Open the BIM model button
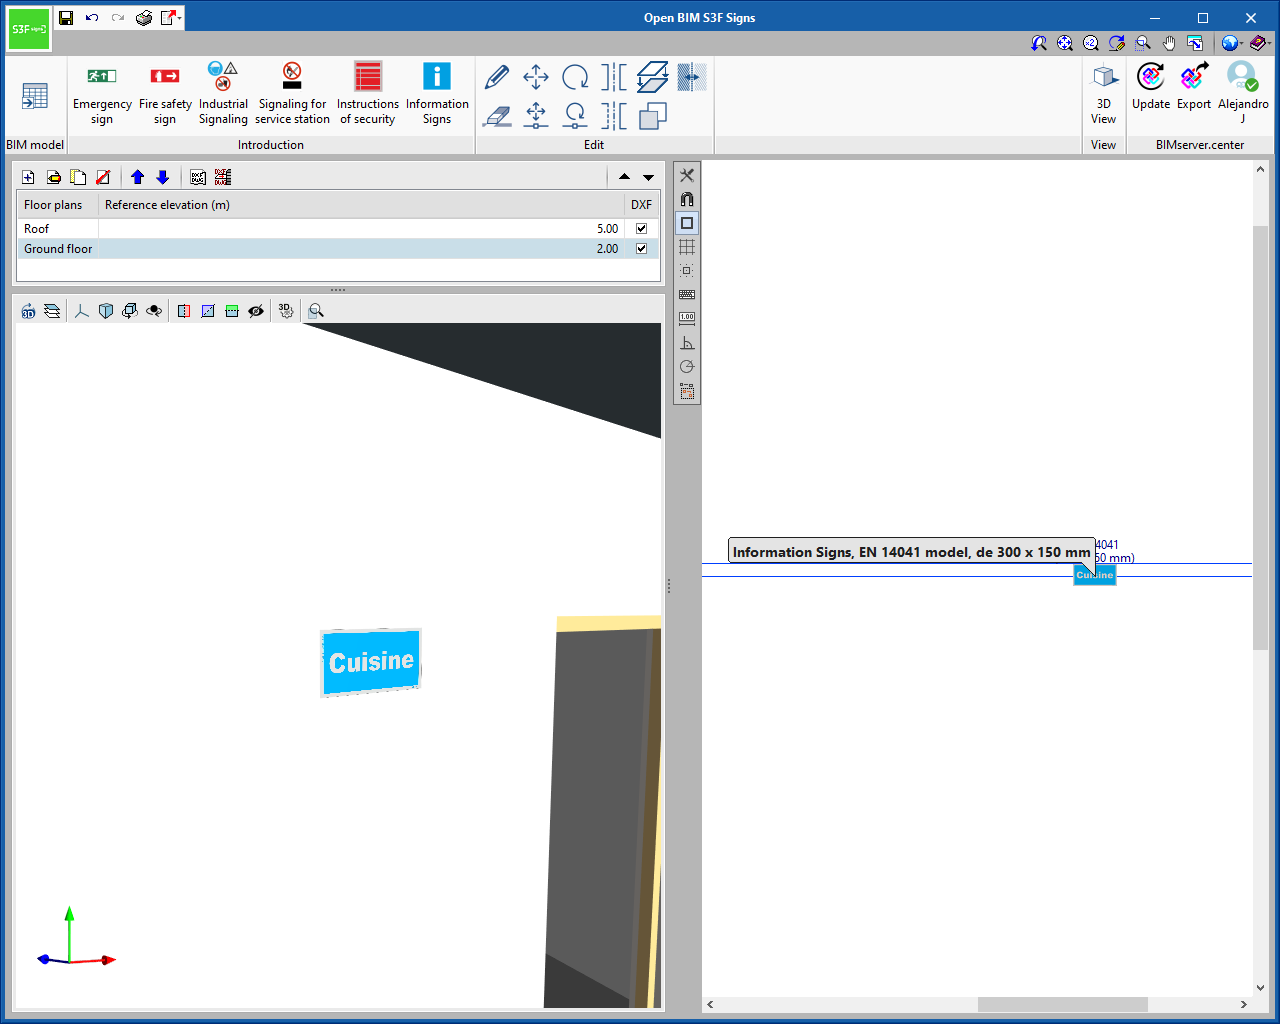The width and height of the screenshot is (1280, 1024). point(35,105)
